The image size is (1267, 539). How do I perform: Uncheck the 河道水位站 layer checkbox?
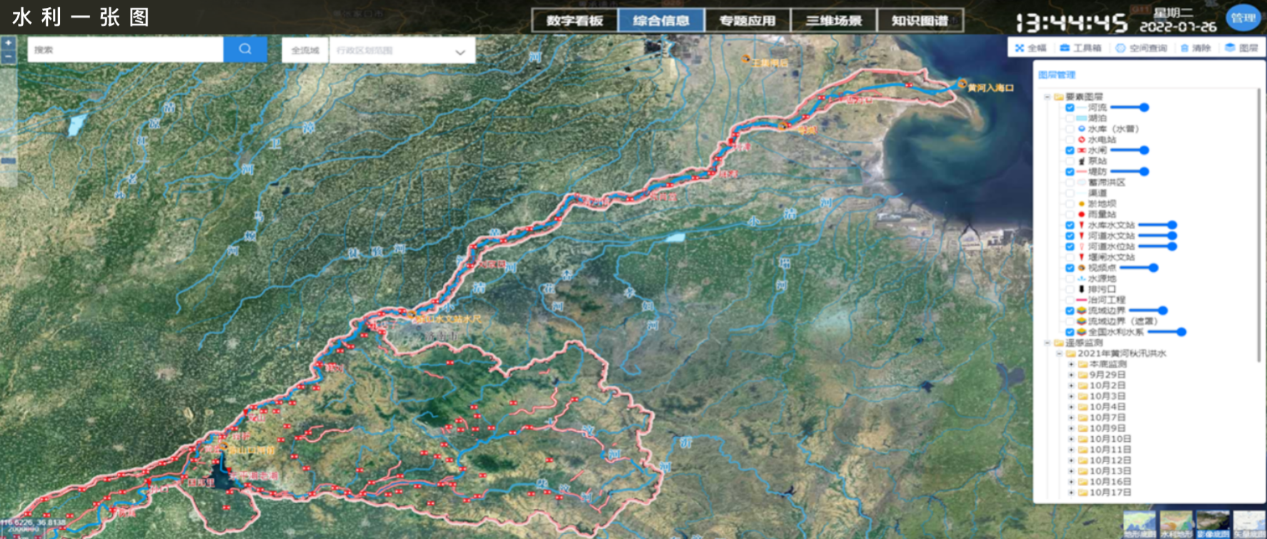(1070, 246)
